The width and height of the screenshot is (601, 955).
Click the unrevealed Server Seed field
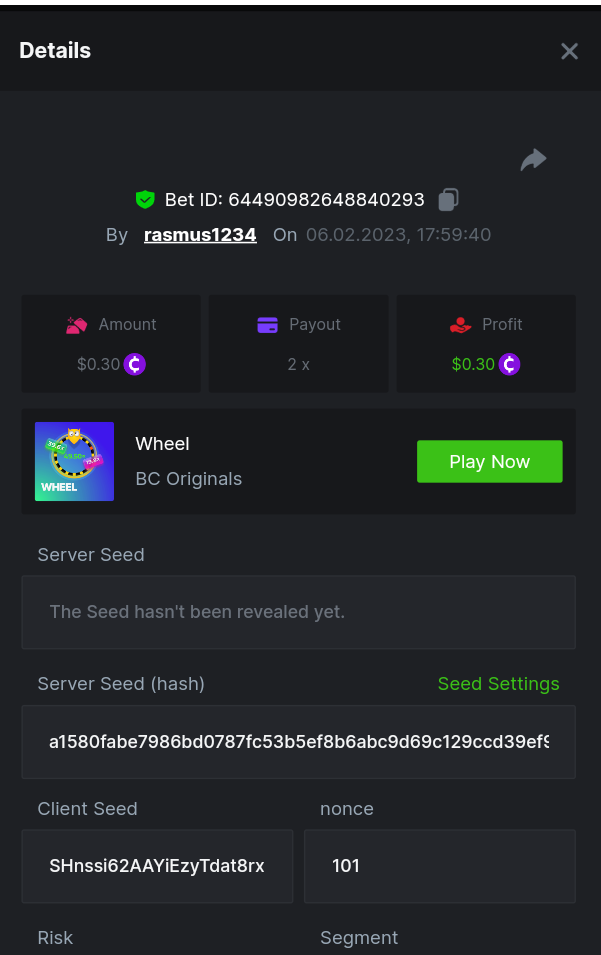coord(298,612)
